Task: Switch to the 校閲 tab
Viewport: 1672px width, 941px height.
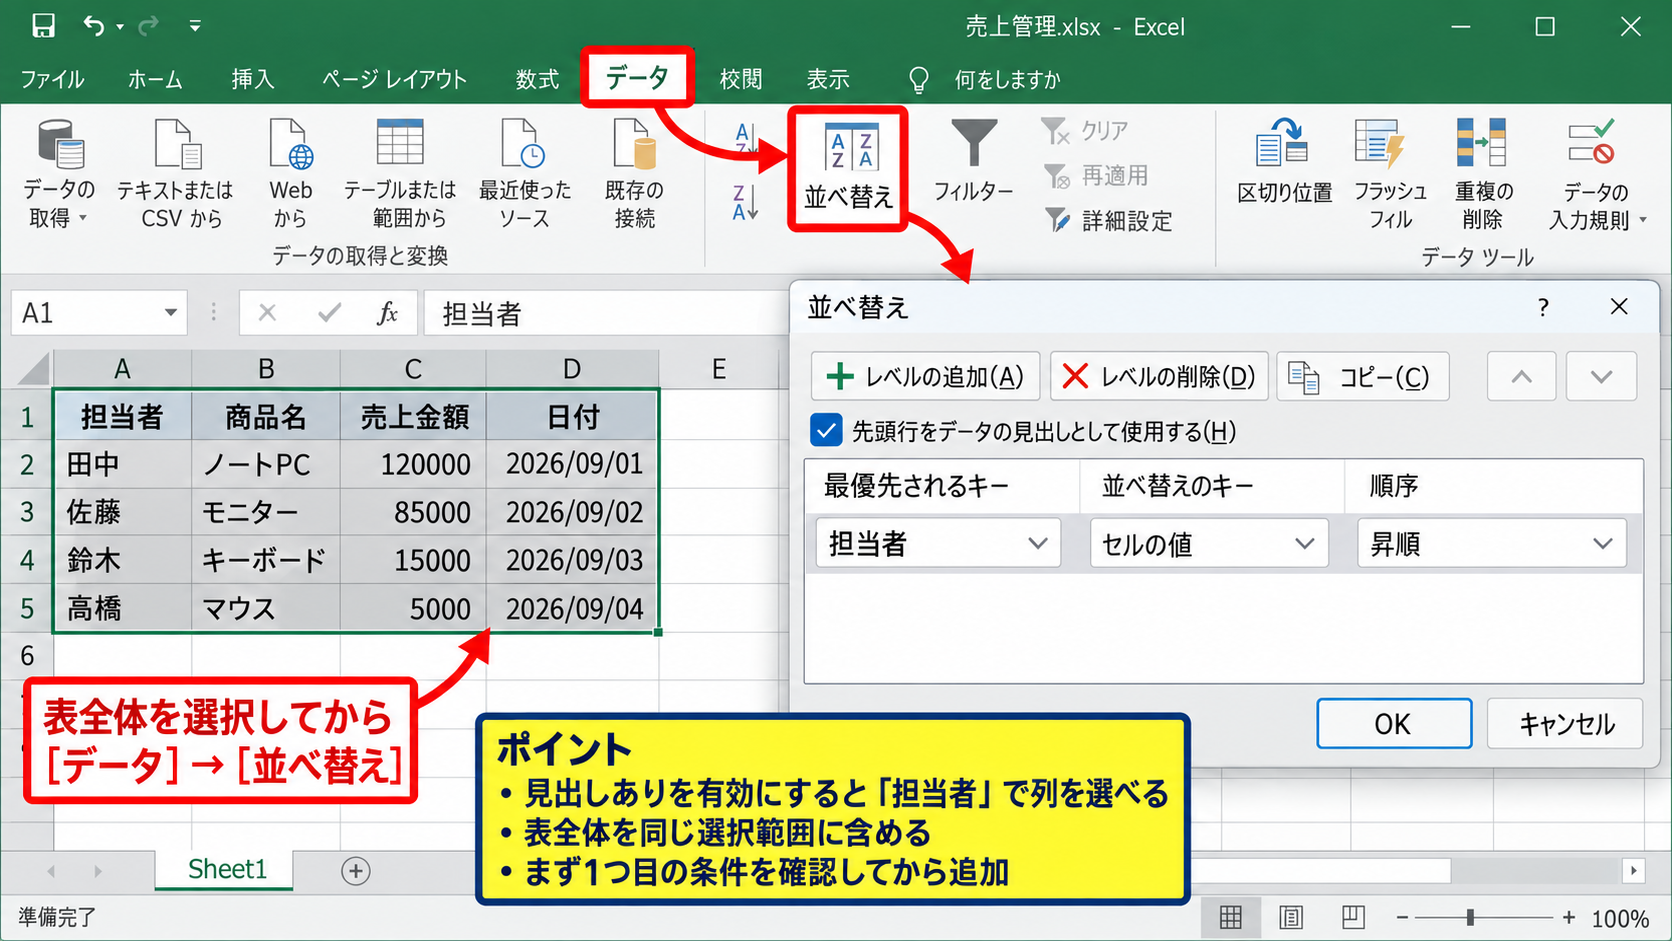Action: click(x=741, y=79)
